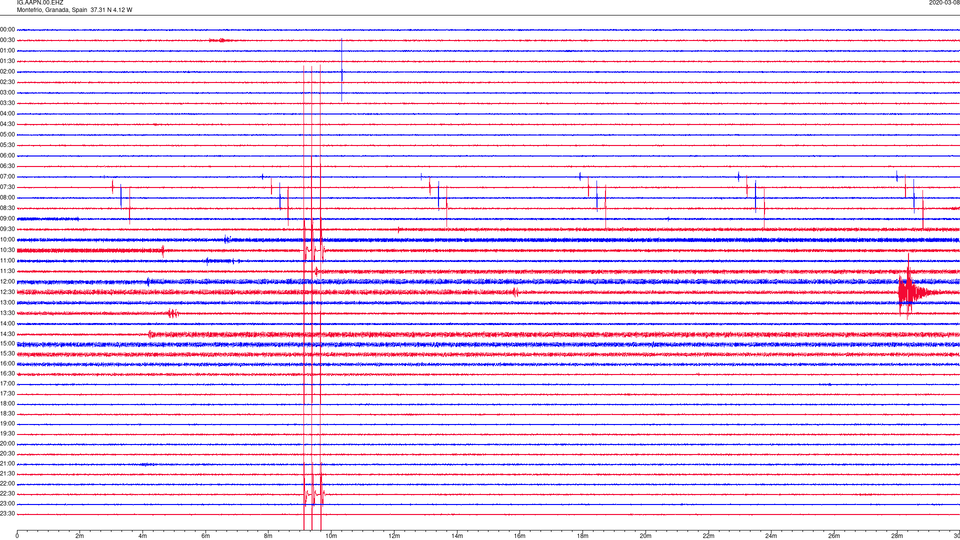Click the 24m tick on the minute axis
Image resolution: width=960 pixels, height=540 pixels.
tap(771, 536)
